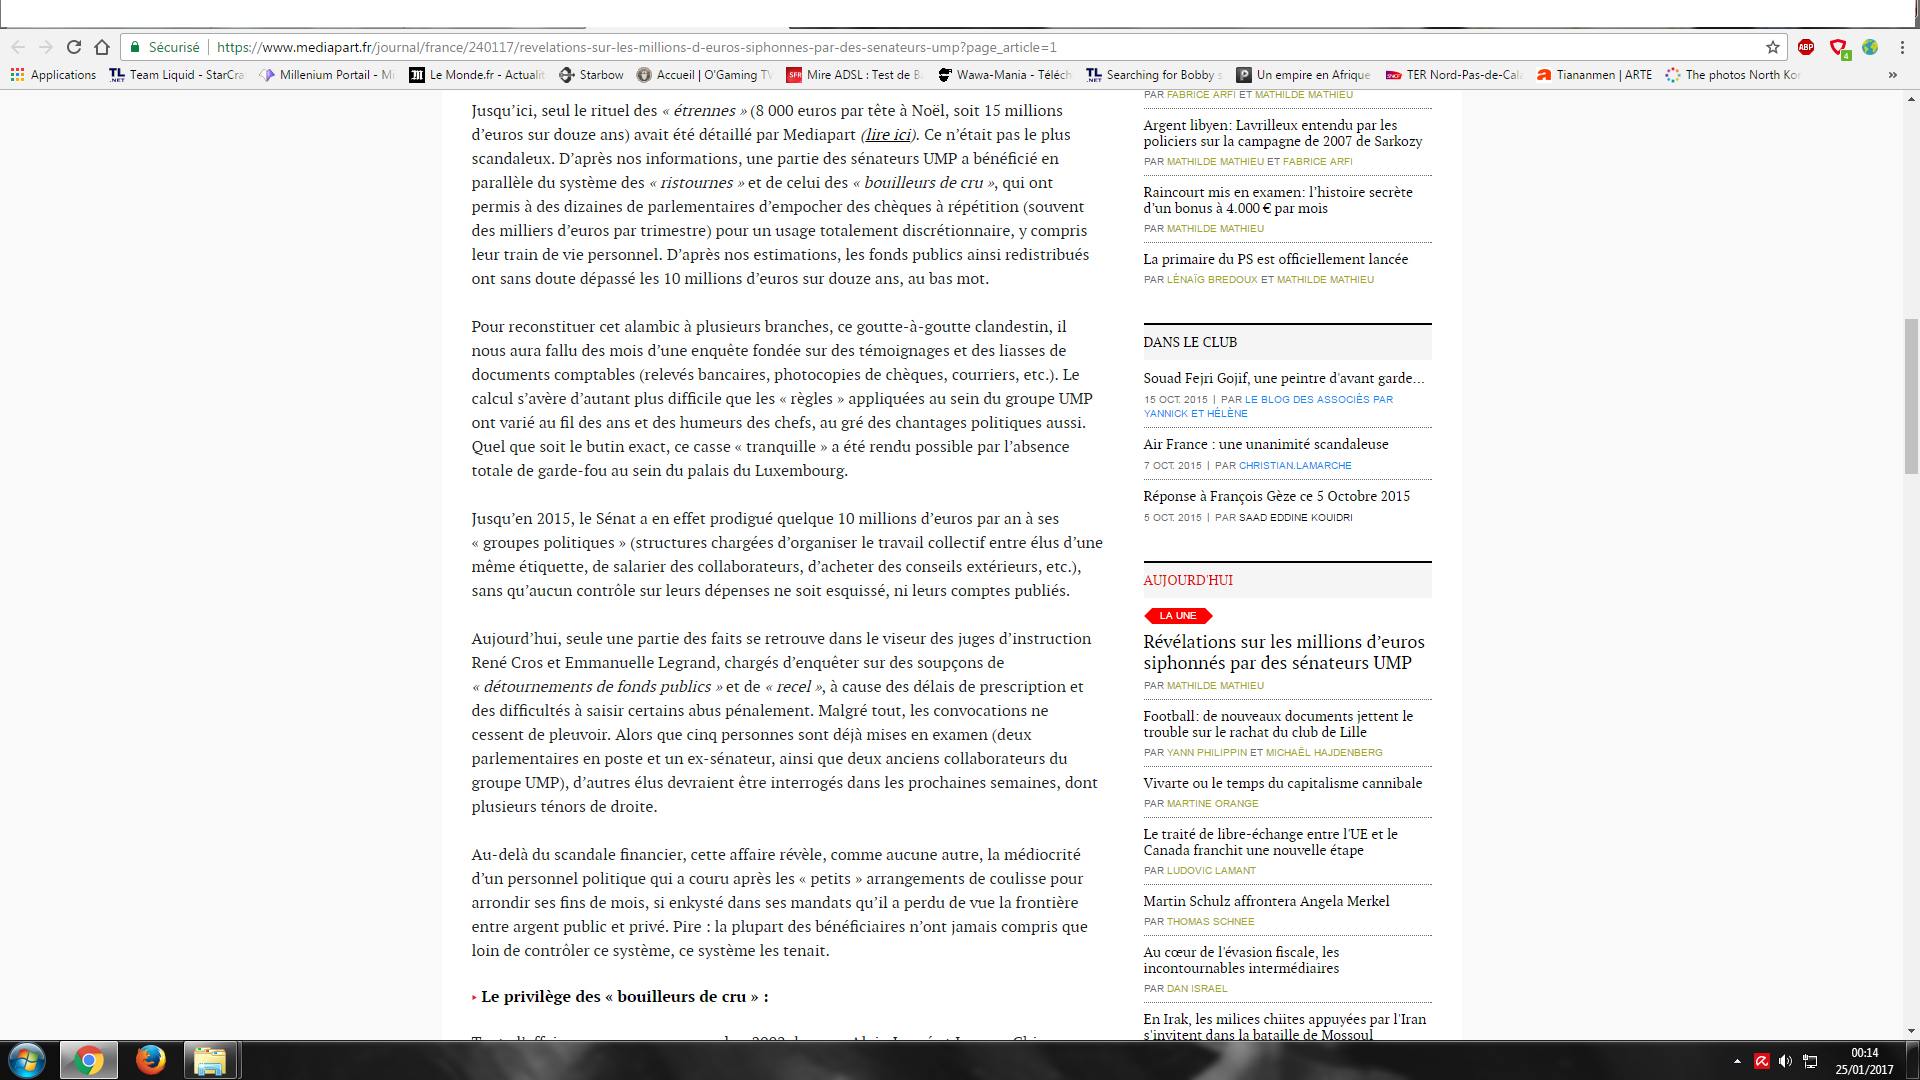The height and width of the screenshot is (1080, 1920).
Task: Expand the hidden bookmarks chevron
Action: tap(1892, 75)
